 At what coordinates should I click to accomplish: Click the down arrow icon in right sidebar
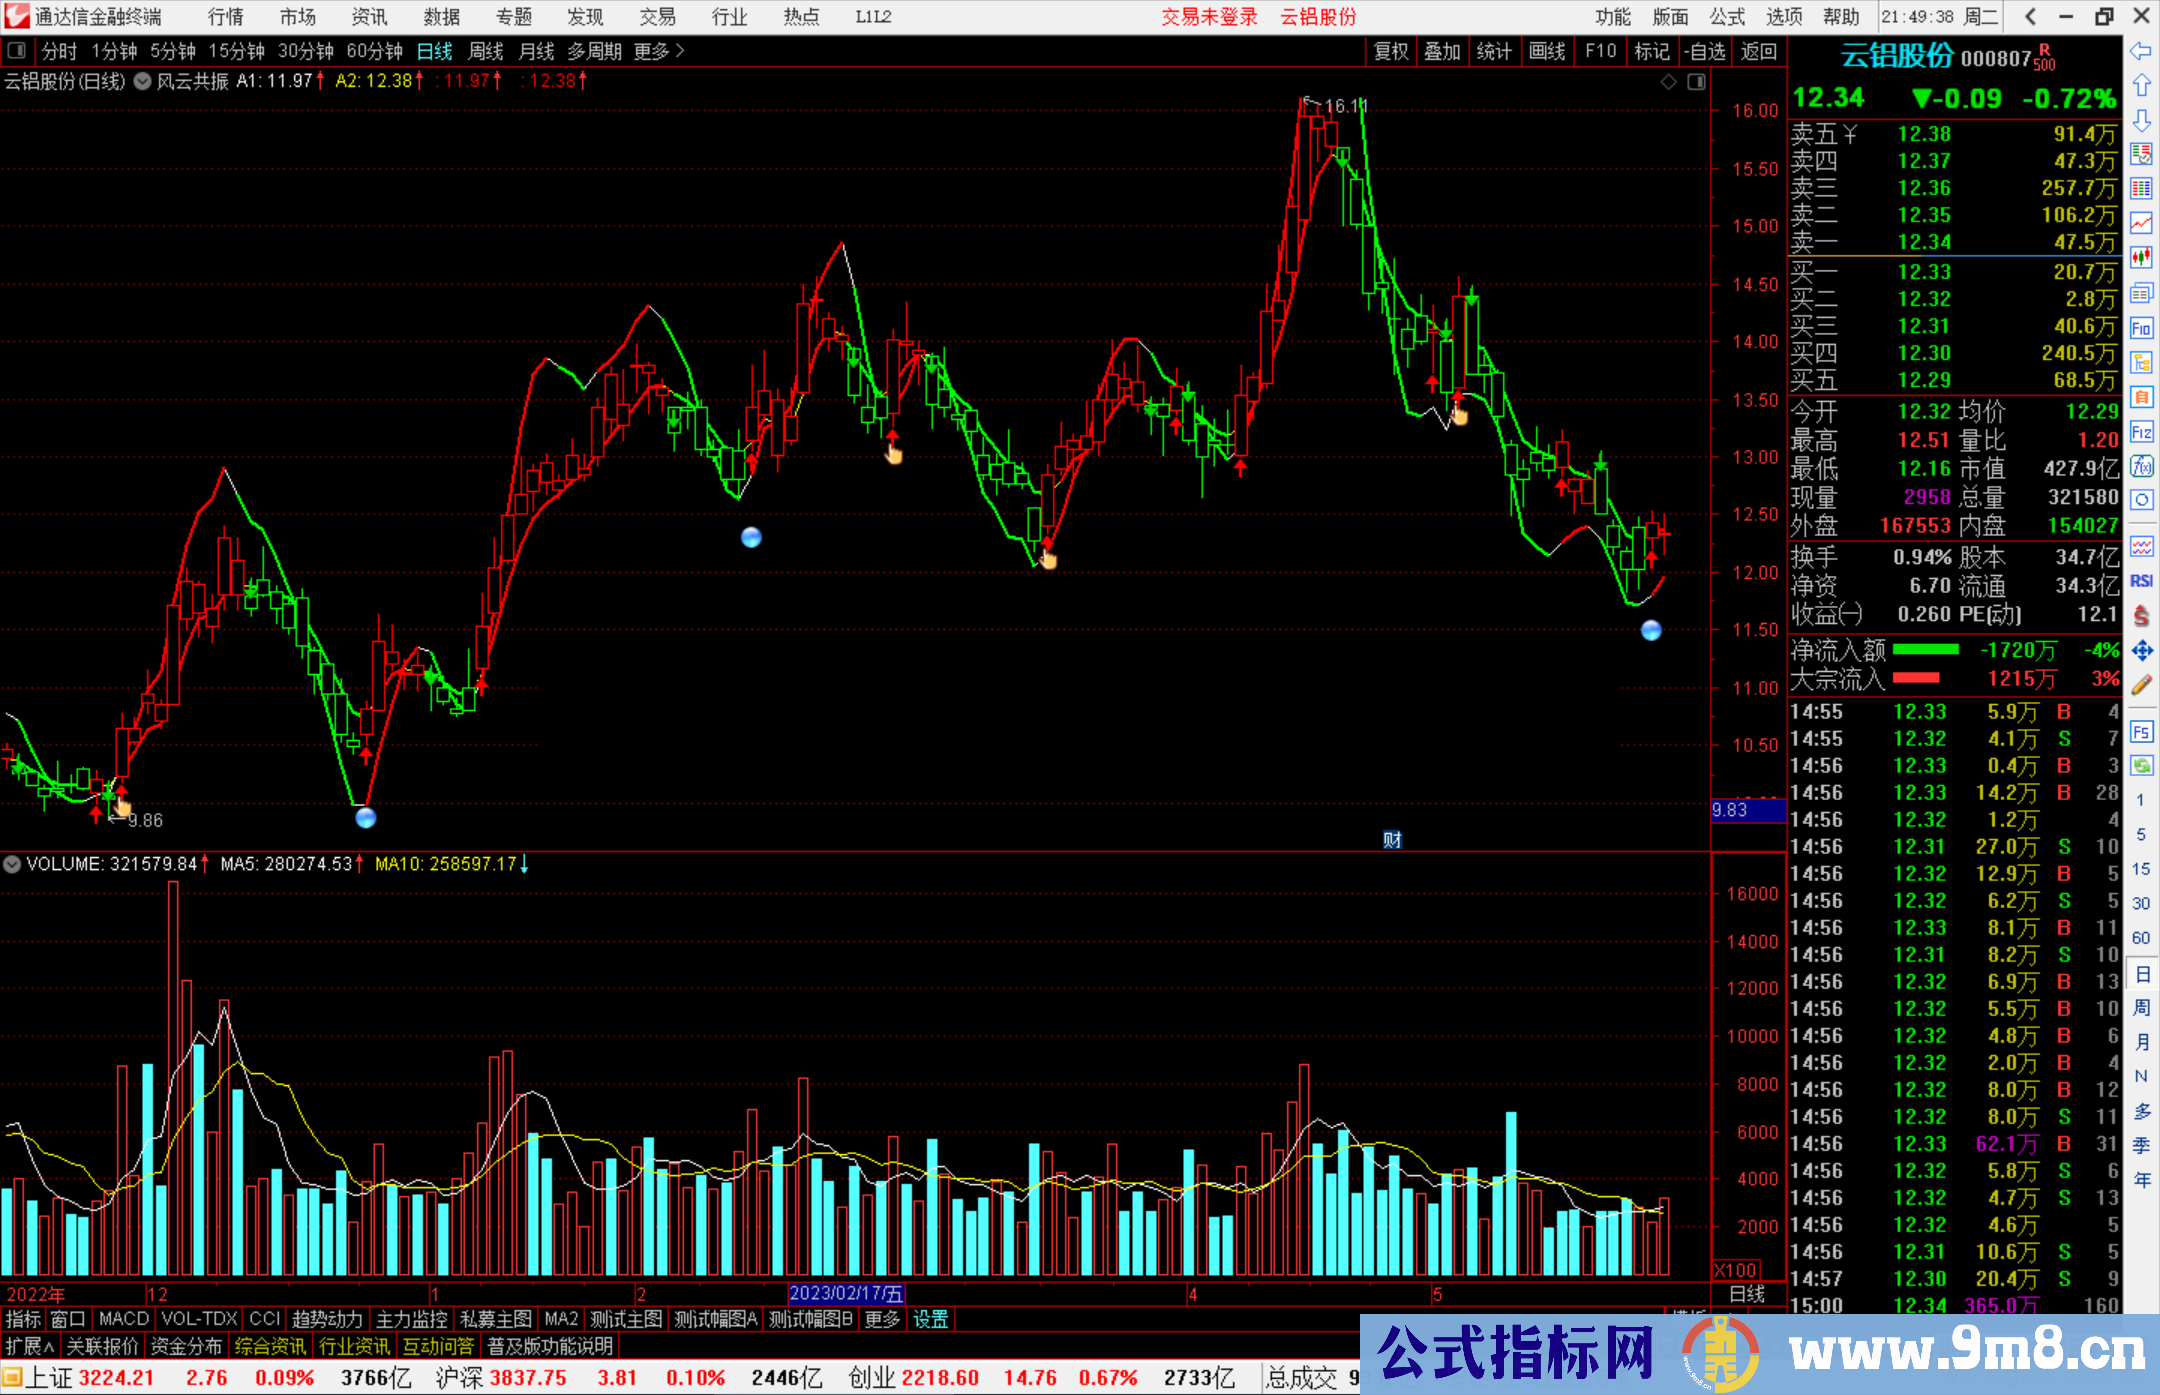(x=2141, y=120)
